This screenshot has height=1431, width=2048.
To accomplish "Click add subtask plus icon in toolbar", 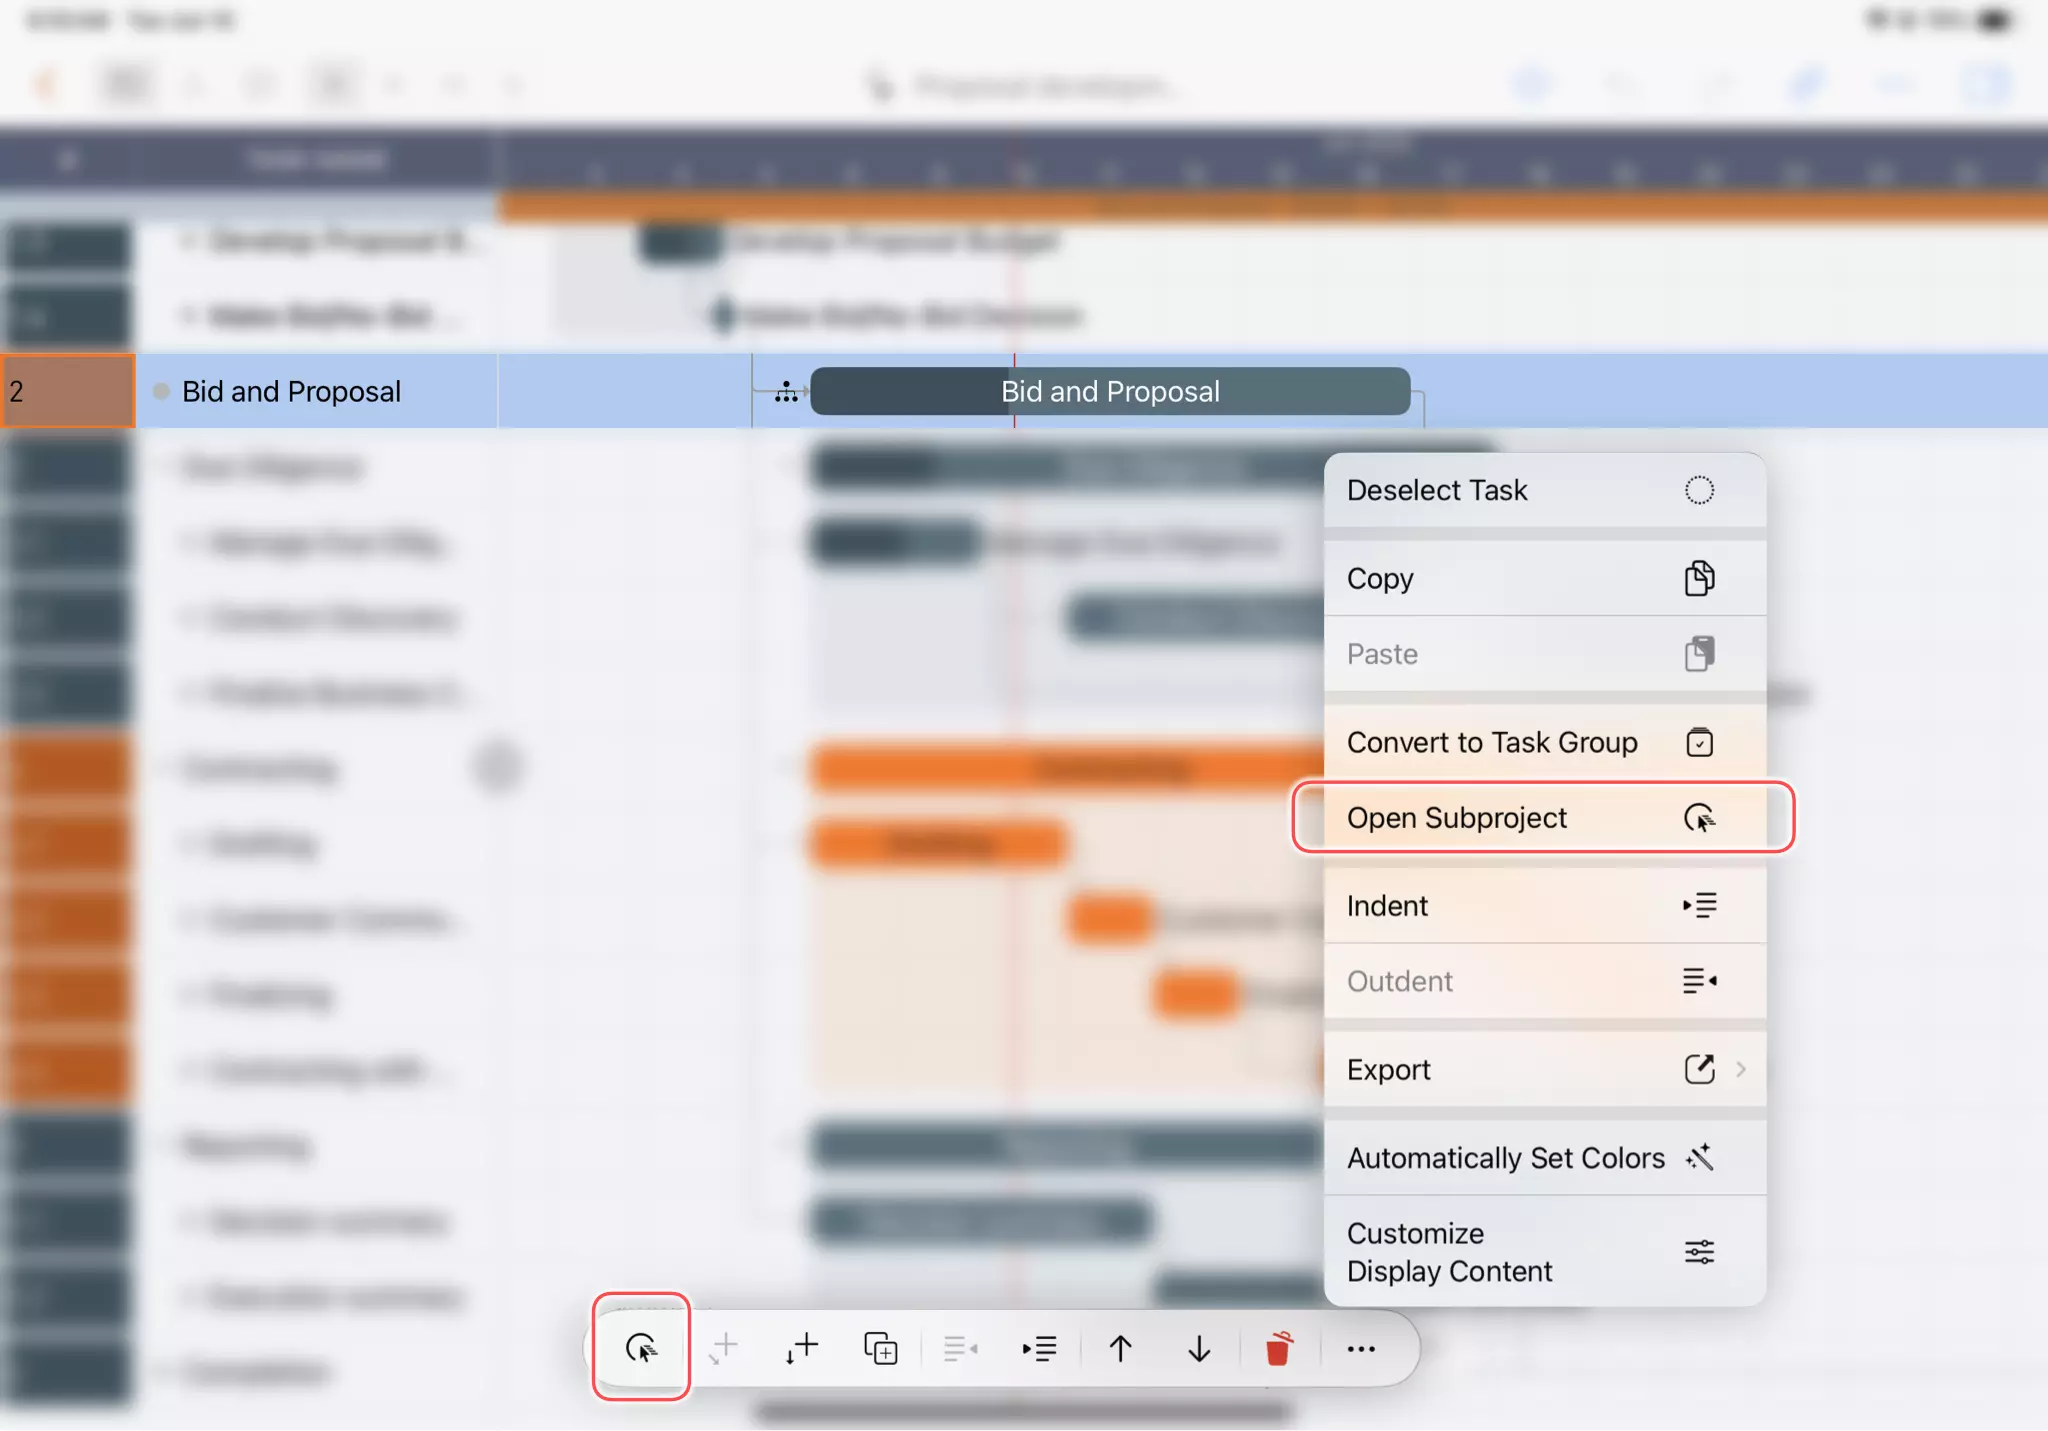I will (x=801, y=1348).
